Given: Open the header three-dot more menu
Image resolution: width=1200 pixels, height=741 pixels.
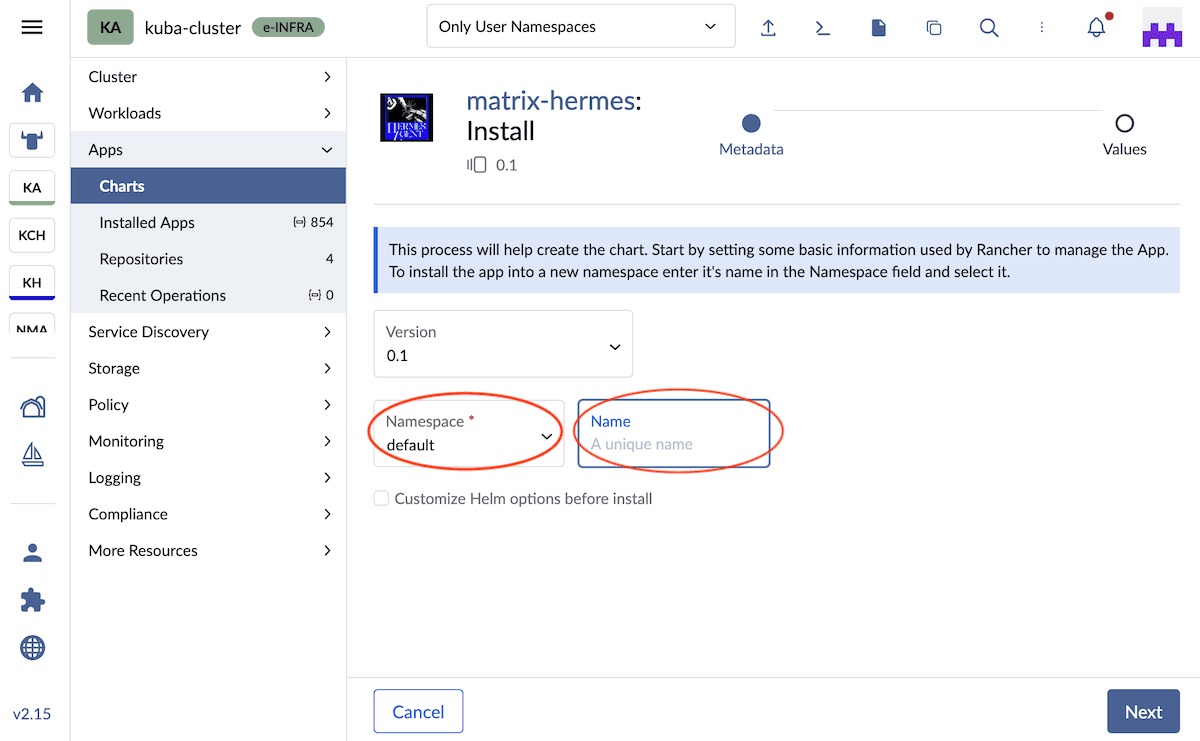Looking at the screenshot, I should click(x=1042, y=28).
